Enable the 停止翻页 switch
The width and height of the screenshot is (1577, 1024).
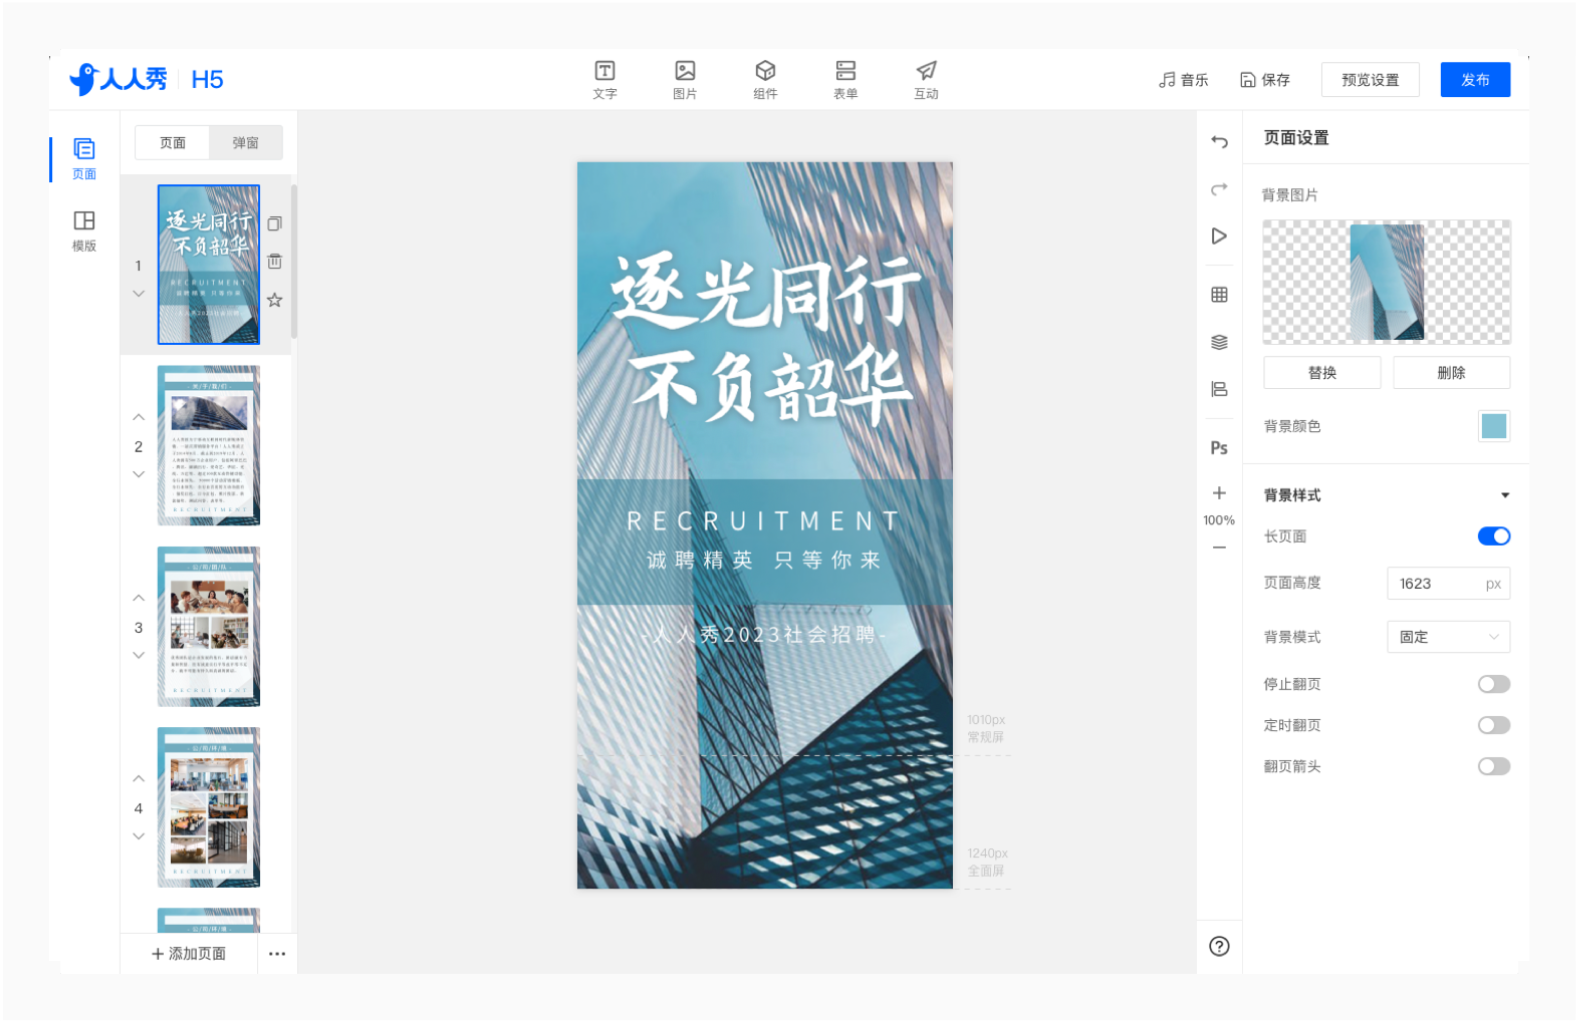pyautogui.click(x=1494, y=684)
